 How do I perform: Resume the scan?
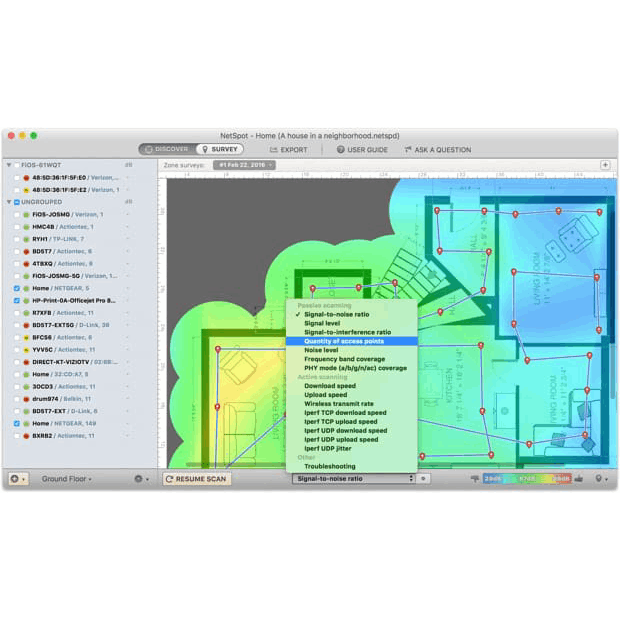(197, 479)
